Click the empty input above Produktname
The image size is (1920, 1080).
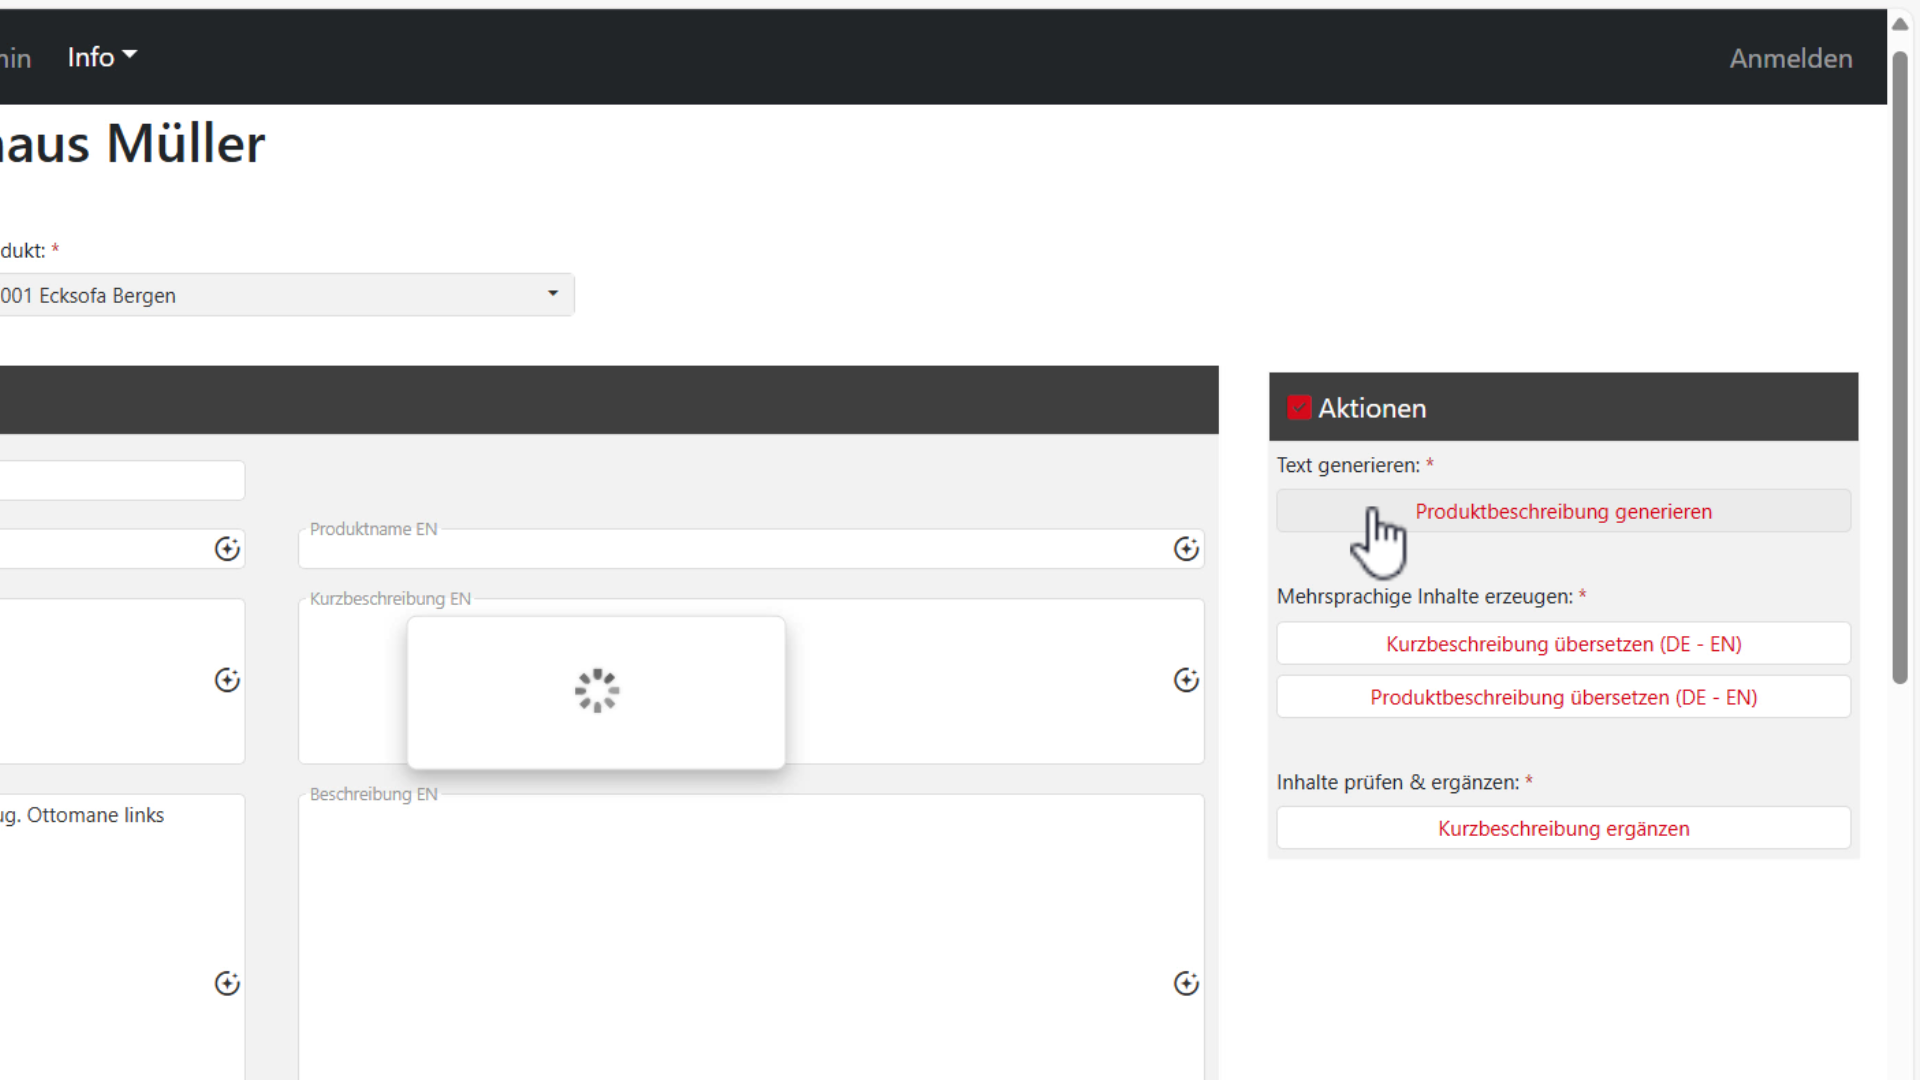(x=120, y=481)
